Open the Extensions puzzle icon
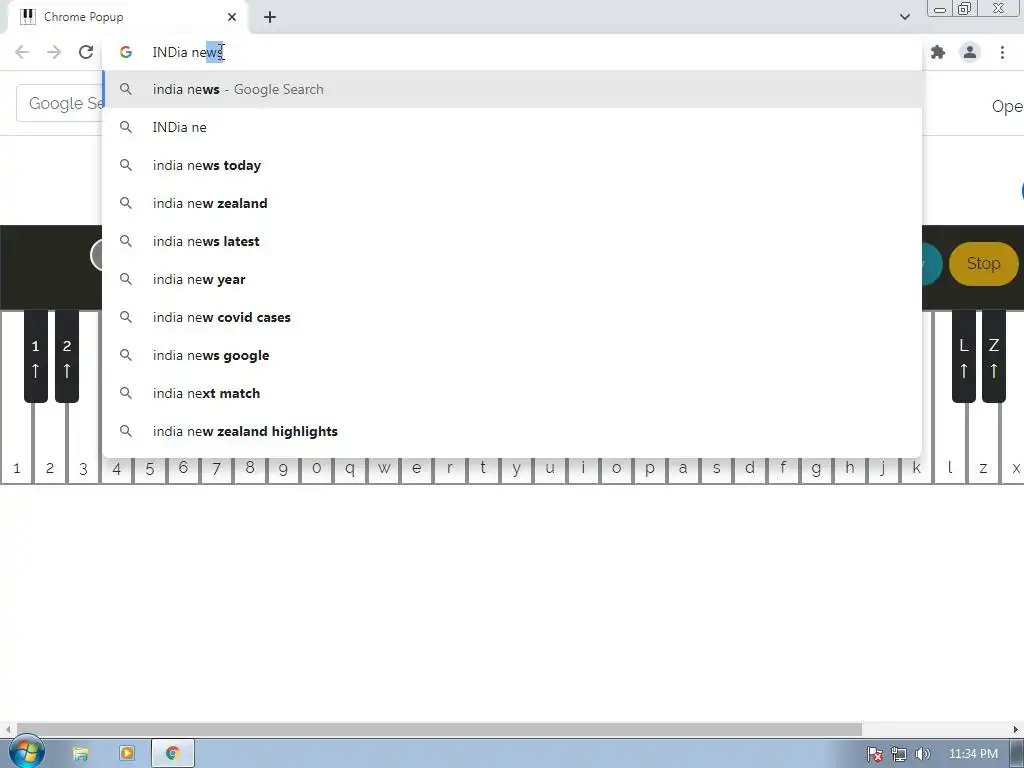This screenshot has height=768, width=1024. point(938,52)
